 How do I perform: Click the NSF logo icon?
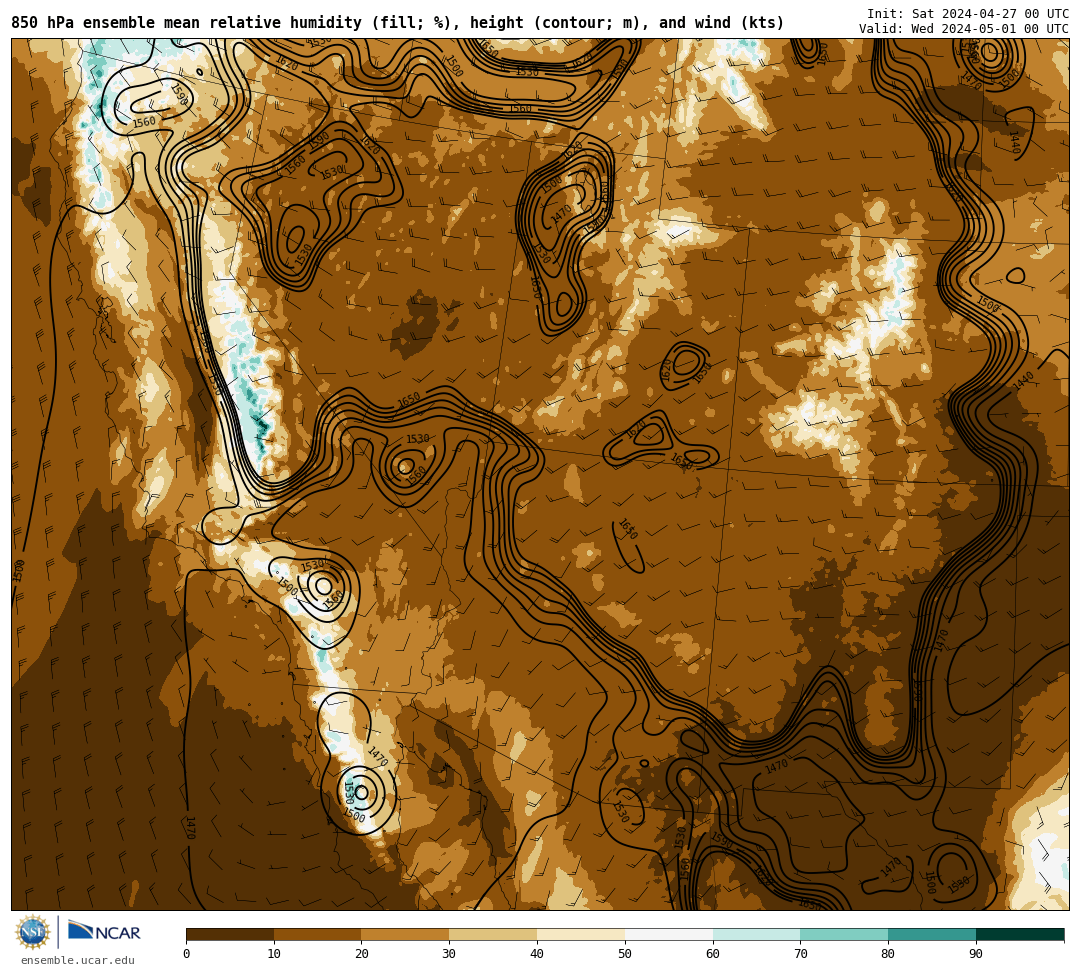[33, 932]
